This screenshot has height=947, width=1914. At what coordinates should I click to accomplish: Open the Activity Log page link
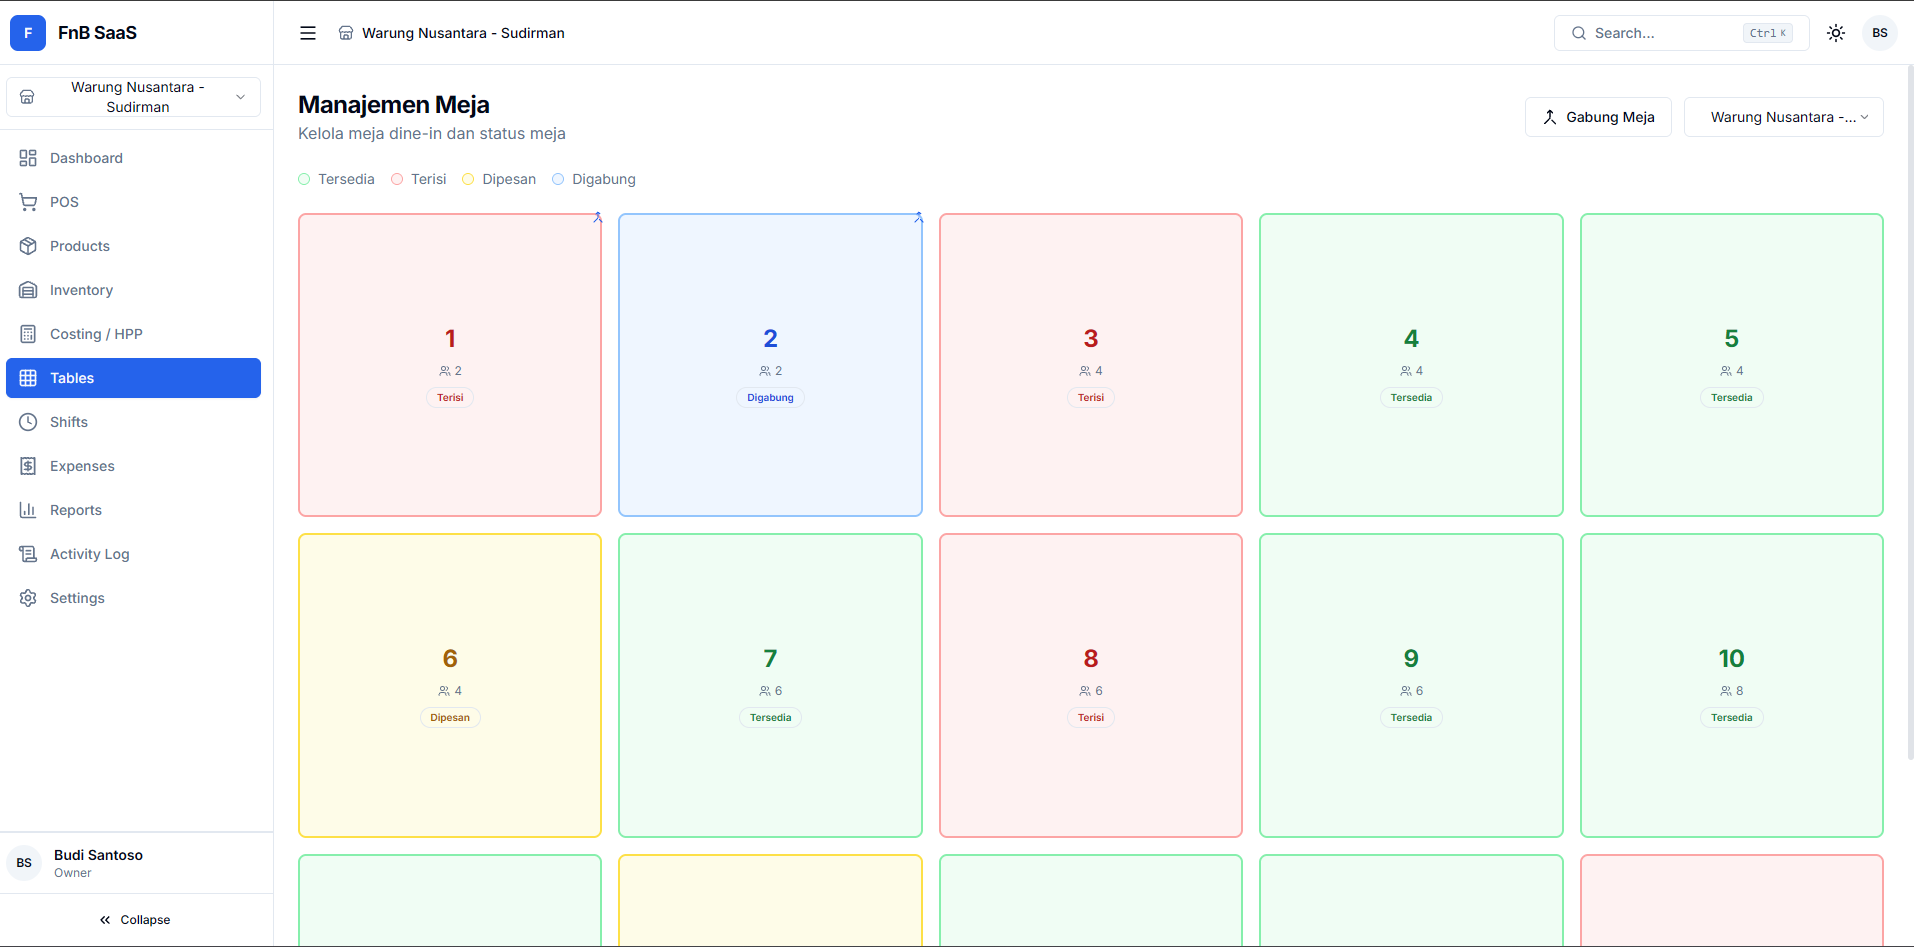click(x=89, y=554)
